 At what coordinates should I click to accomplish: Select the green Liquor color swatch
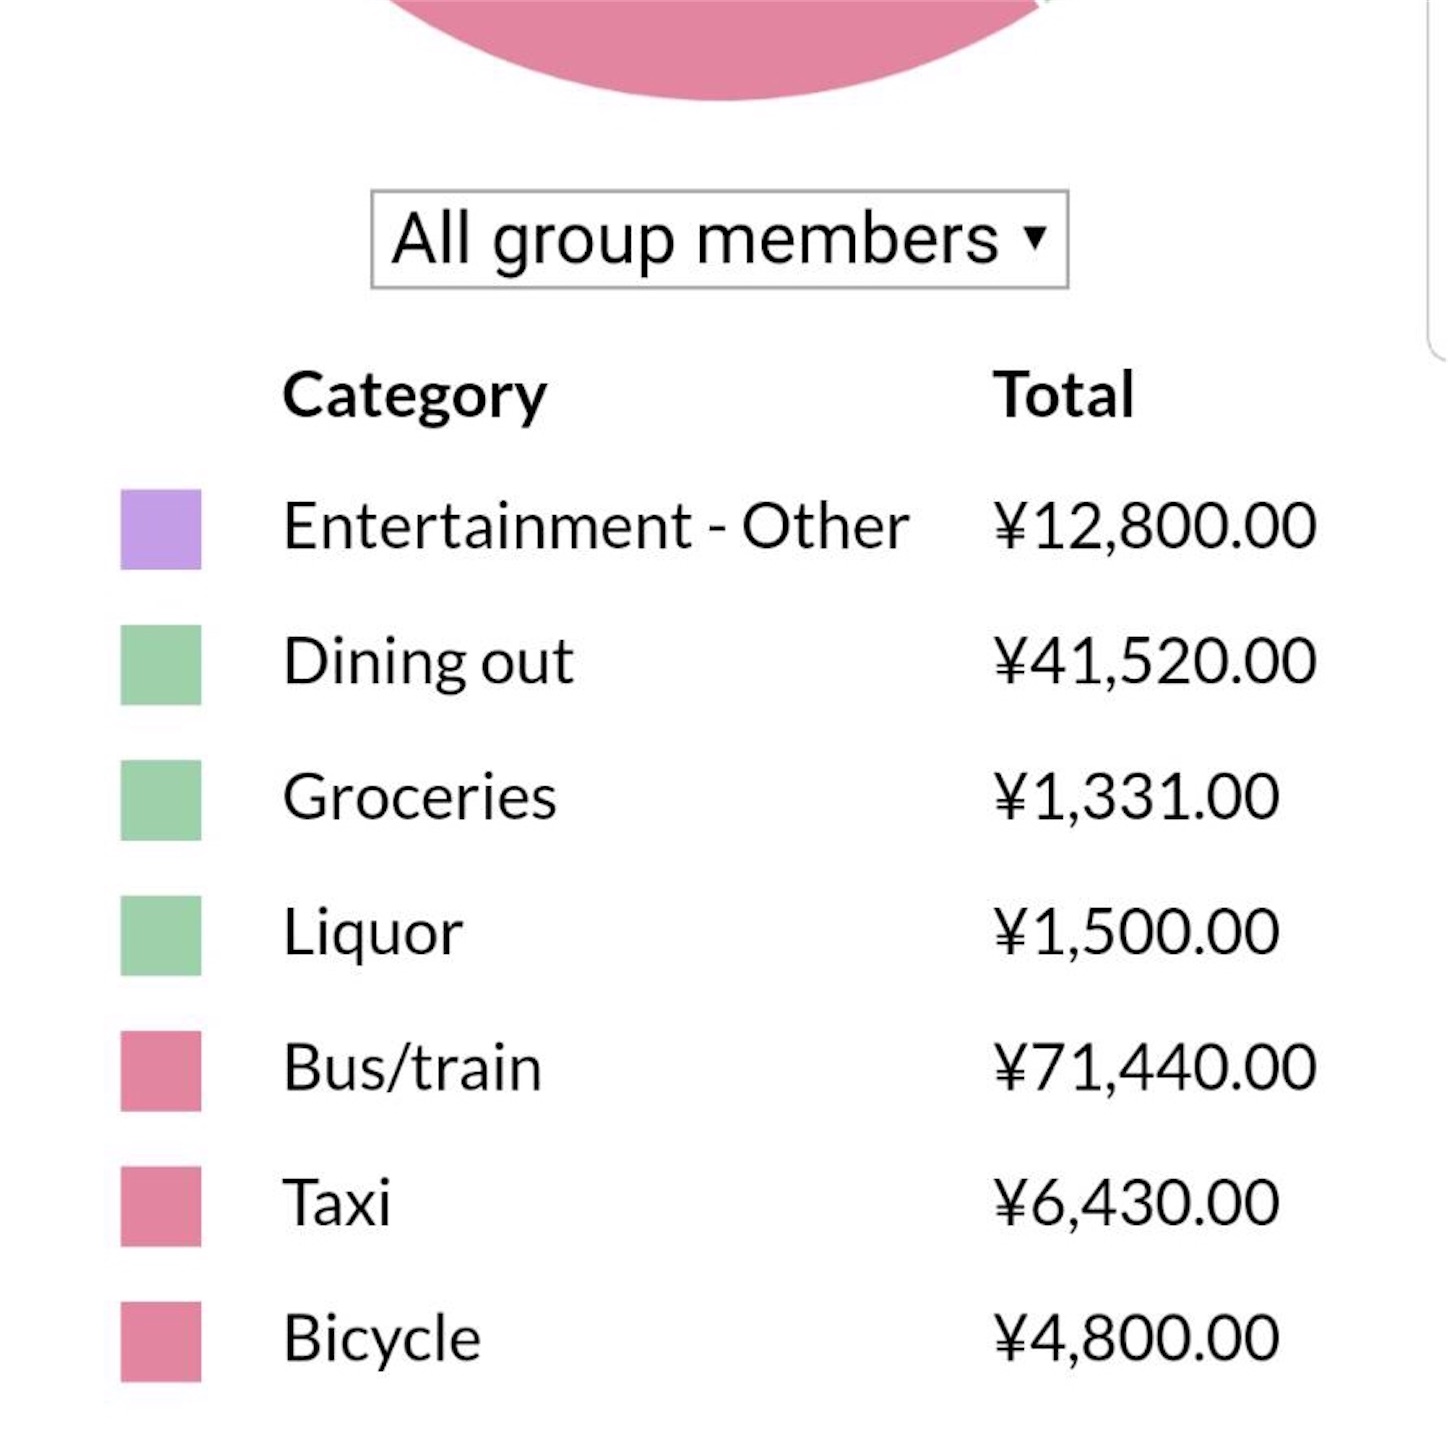coord(161,935)
